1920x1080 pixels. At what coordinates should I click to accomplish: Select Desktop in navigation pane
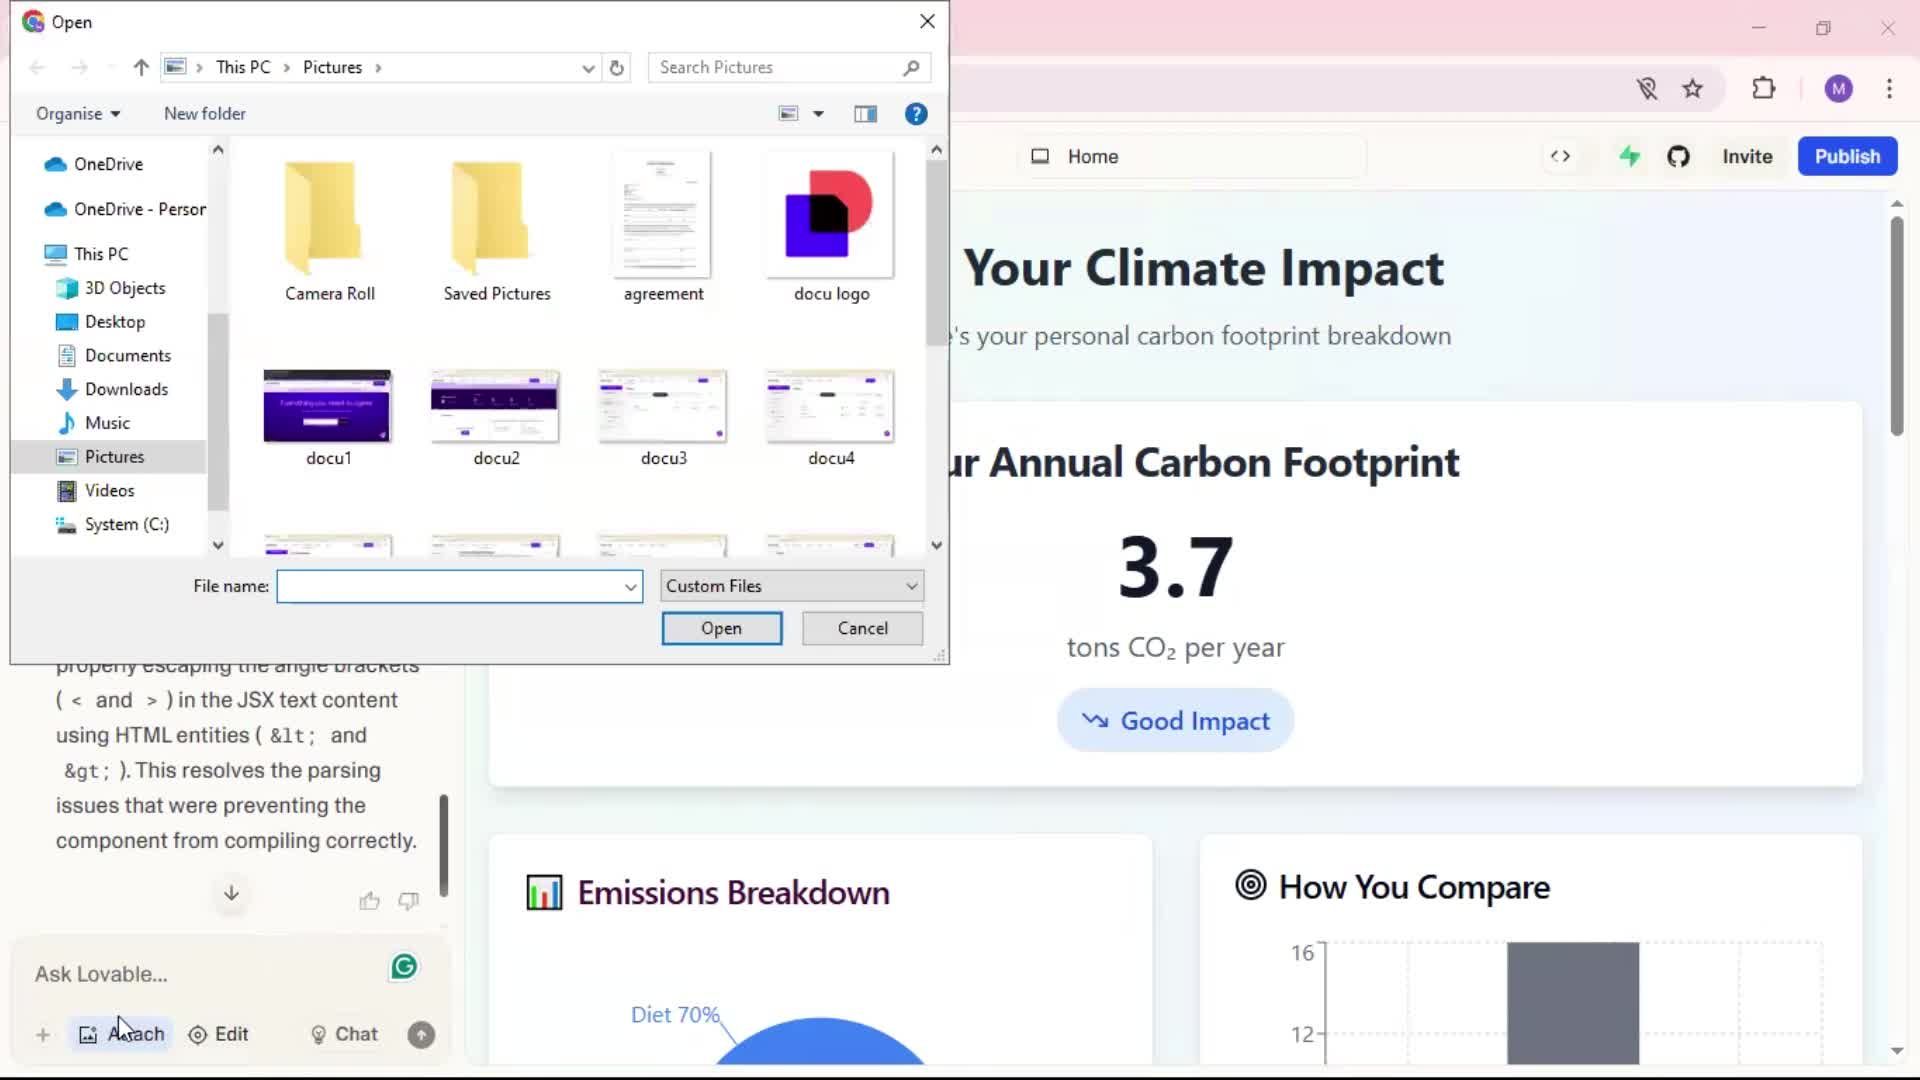click(x=114, y=321)
